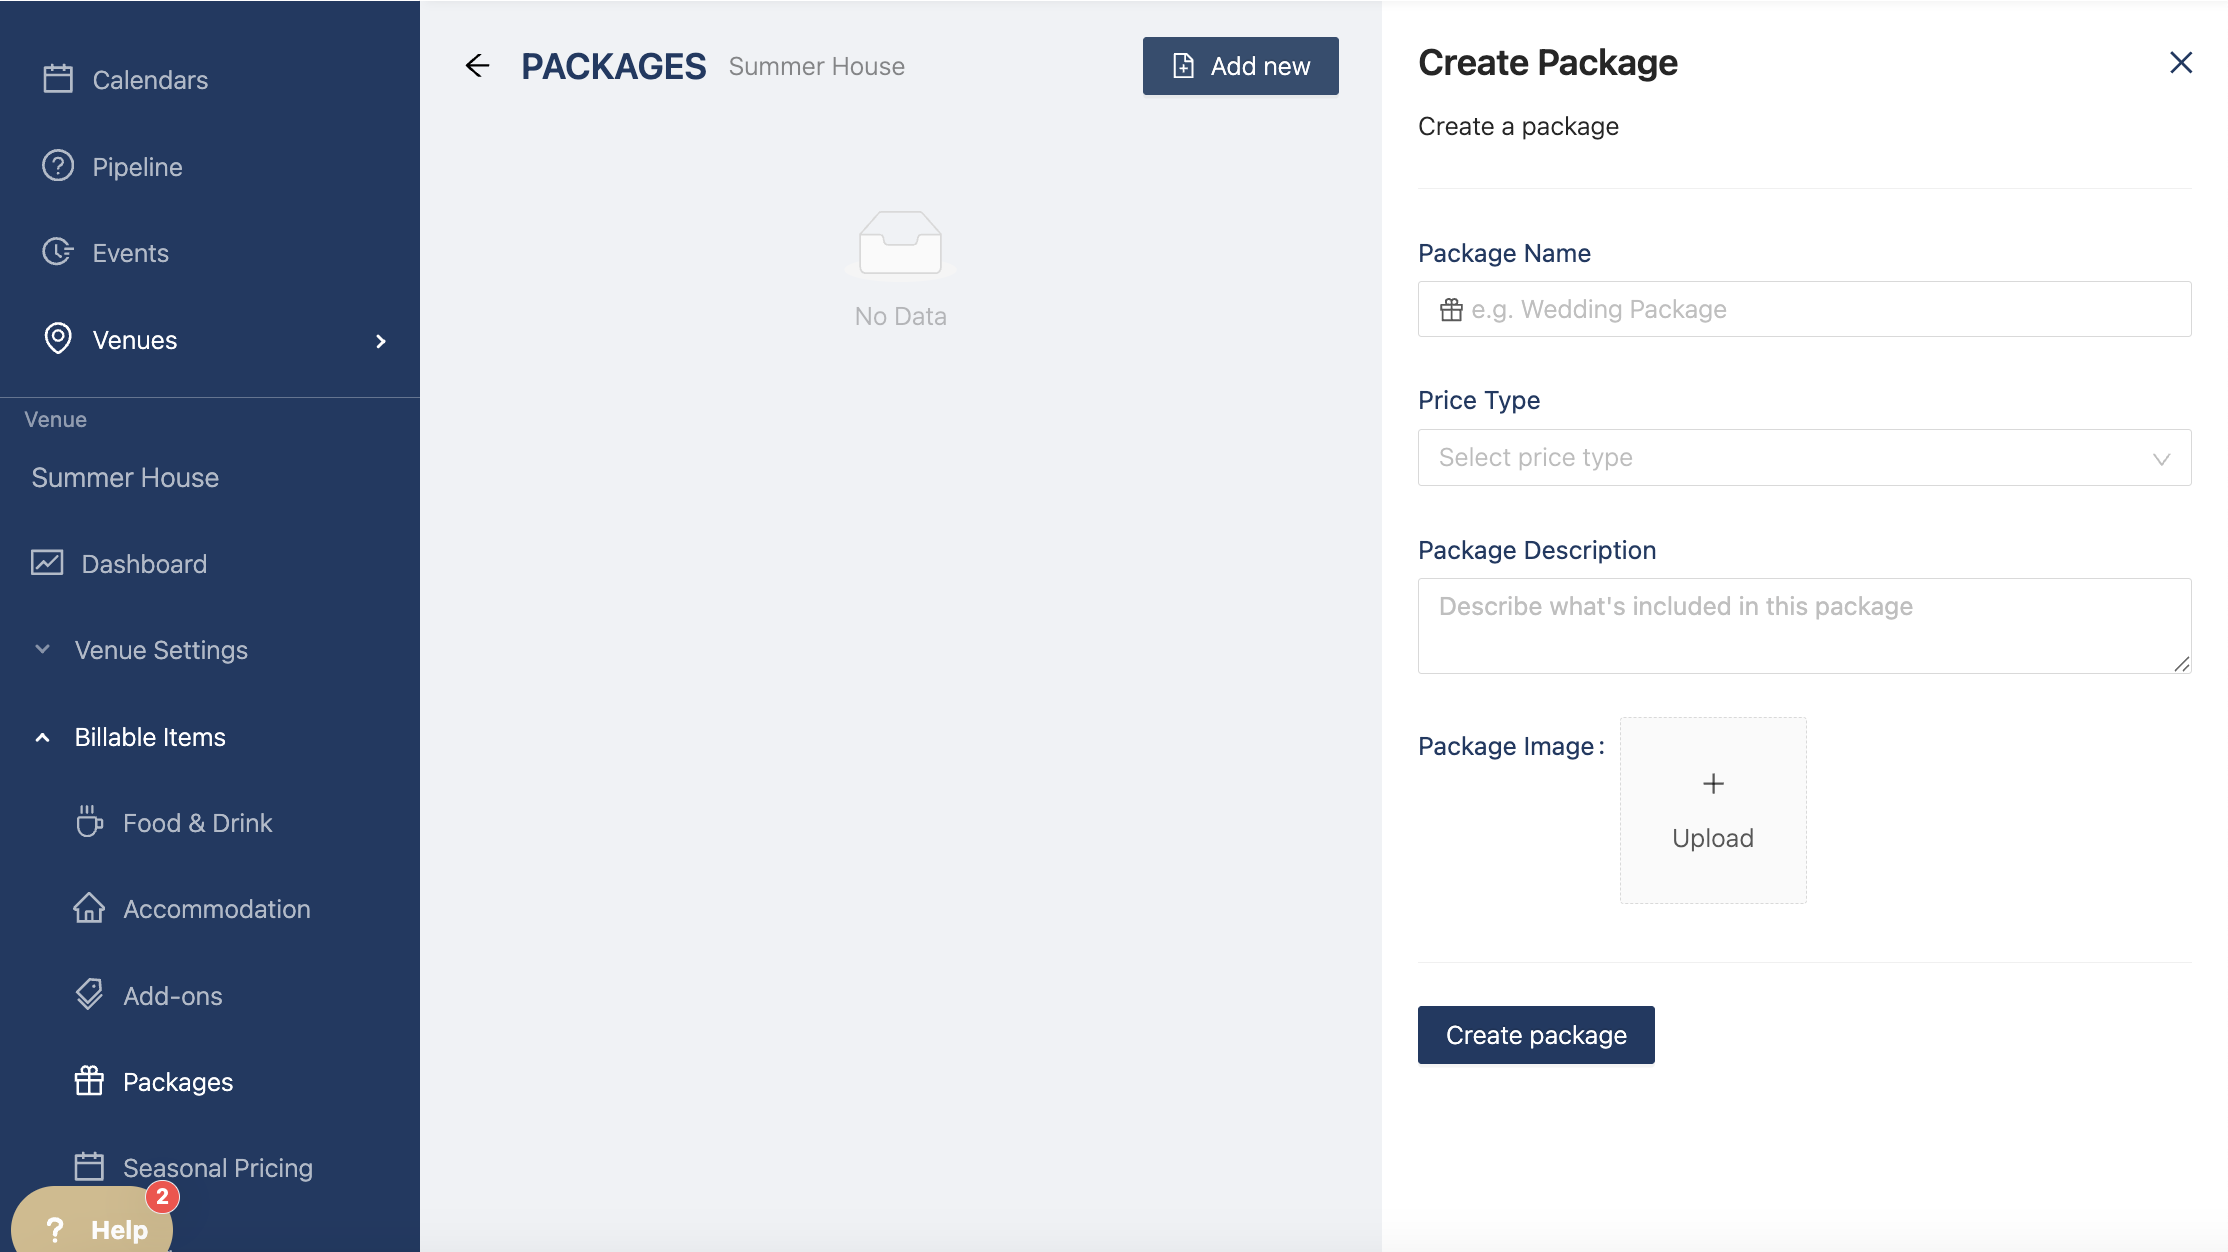Click the Upload package image box
2228x1252 pixels.
[1713, 810]
